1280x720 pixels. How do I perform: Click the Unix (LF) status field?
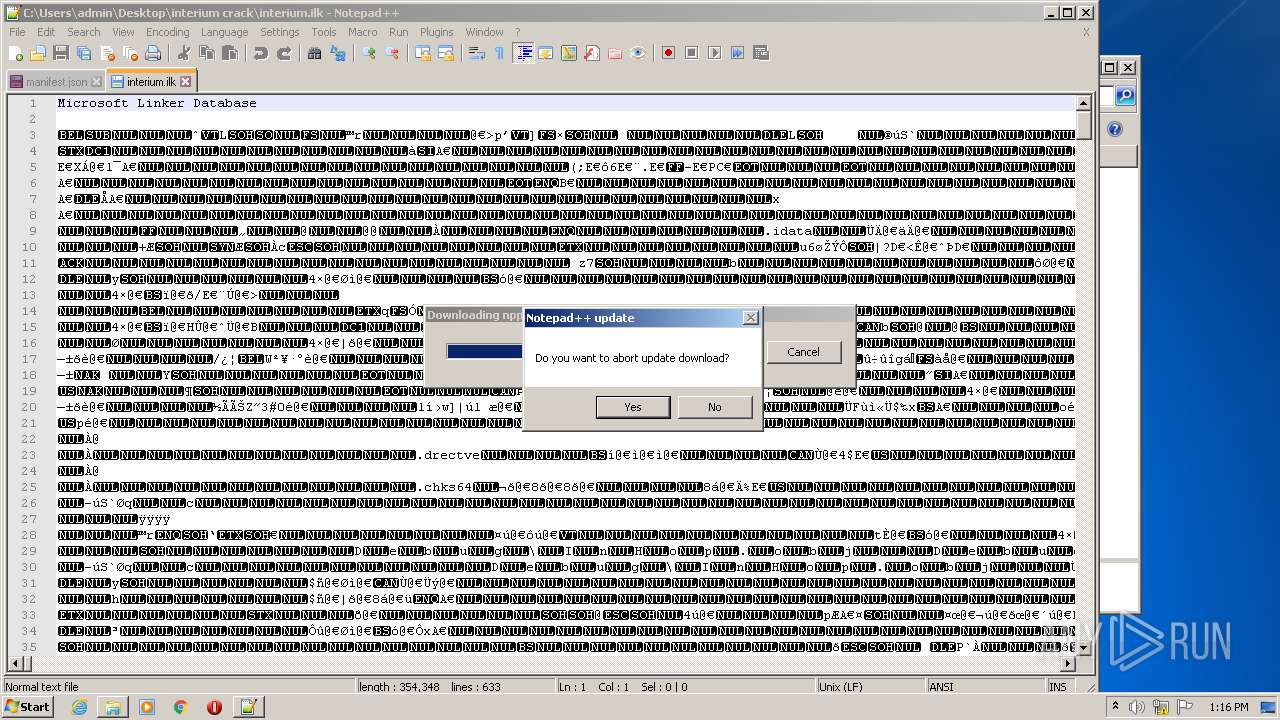coord(871,687)
